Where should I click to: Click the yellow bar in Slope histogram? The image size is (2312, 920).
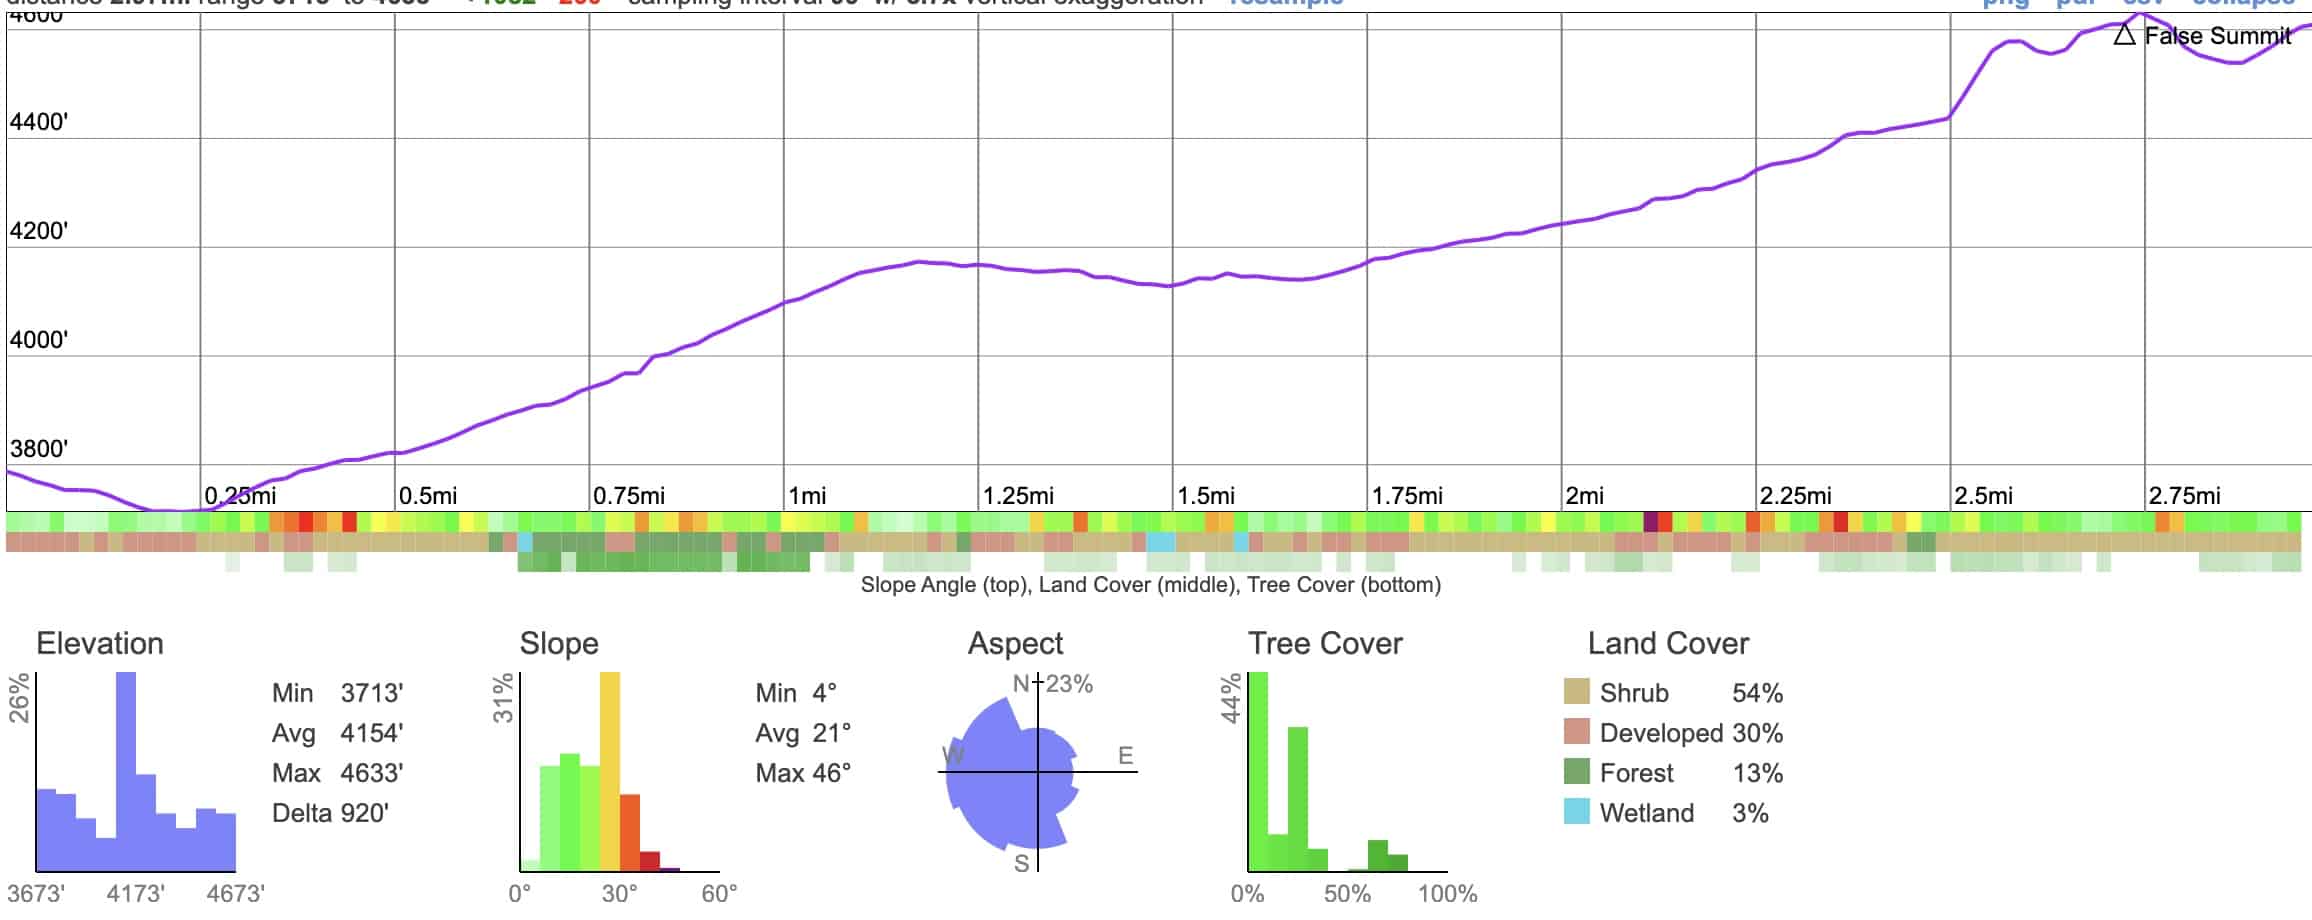(x=609, y=771)
